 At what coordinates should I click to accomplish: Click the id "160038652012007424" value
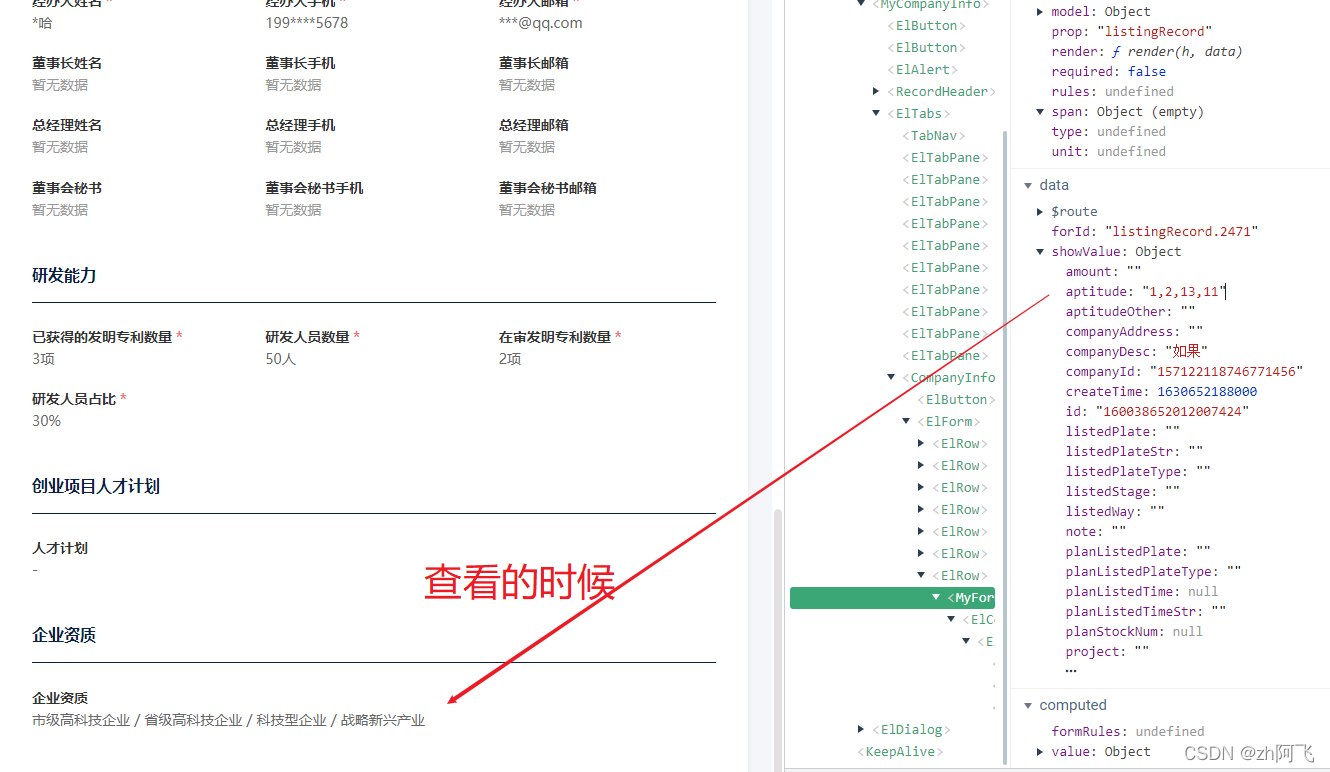1172,411
